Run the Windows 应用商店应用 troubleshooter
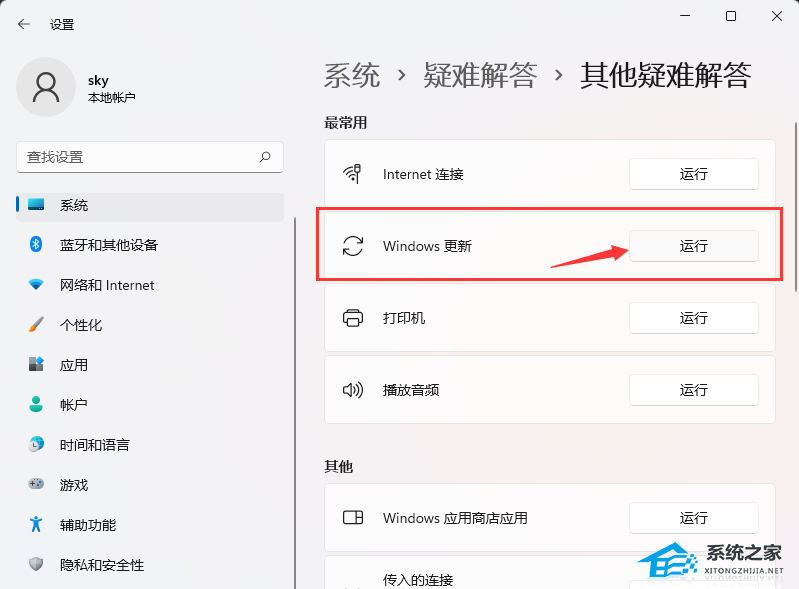The width and height of the screenshot is (799, 589). [694, 518]
